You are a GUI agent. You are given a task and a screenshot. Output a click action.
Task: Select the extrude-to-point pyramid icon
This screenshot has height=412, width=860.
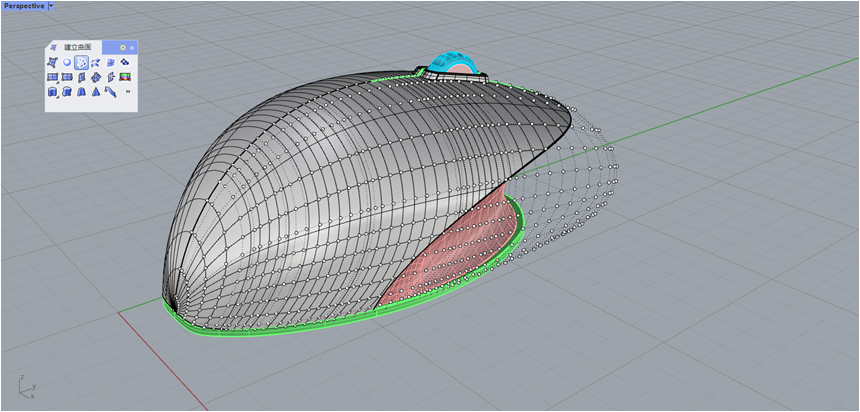(x=96, y=91)
